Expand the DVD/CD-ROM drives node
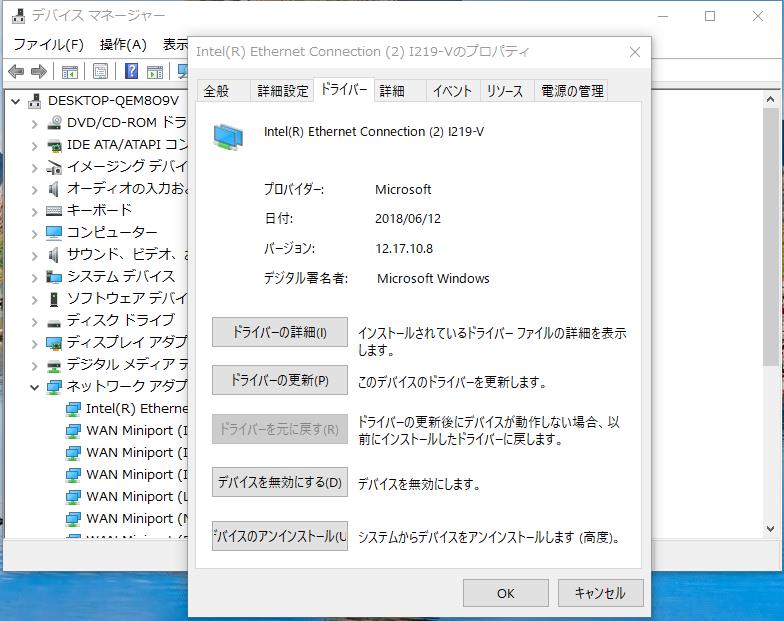Viewport: 784px width, 621px height. (34, 124)
